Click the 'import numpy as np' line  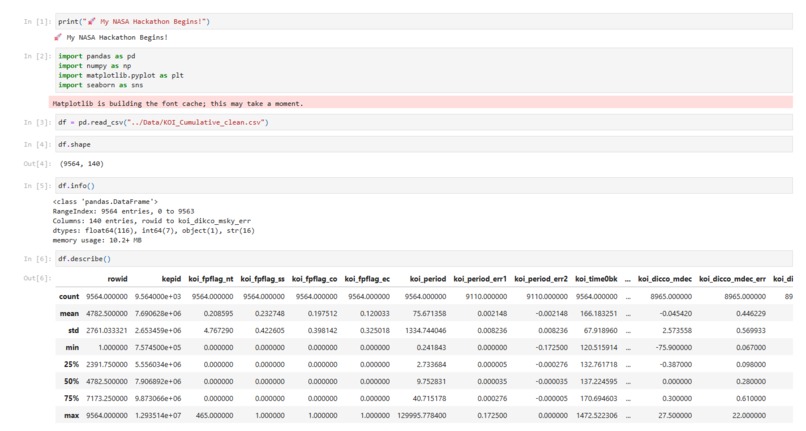click(95, 66)
